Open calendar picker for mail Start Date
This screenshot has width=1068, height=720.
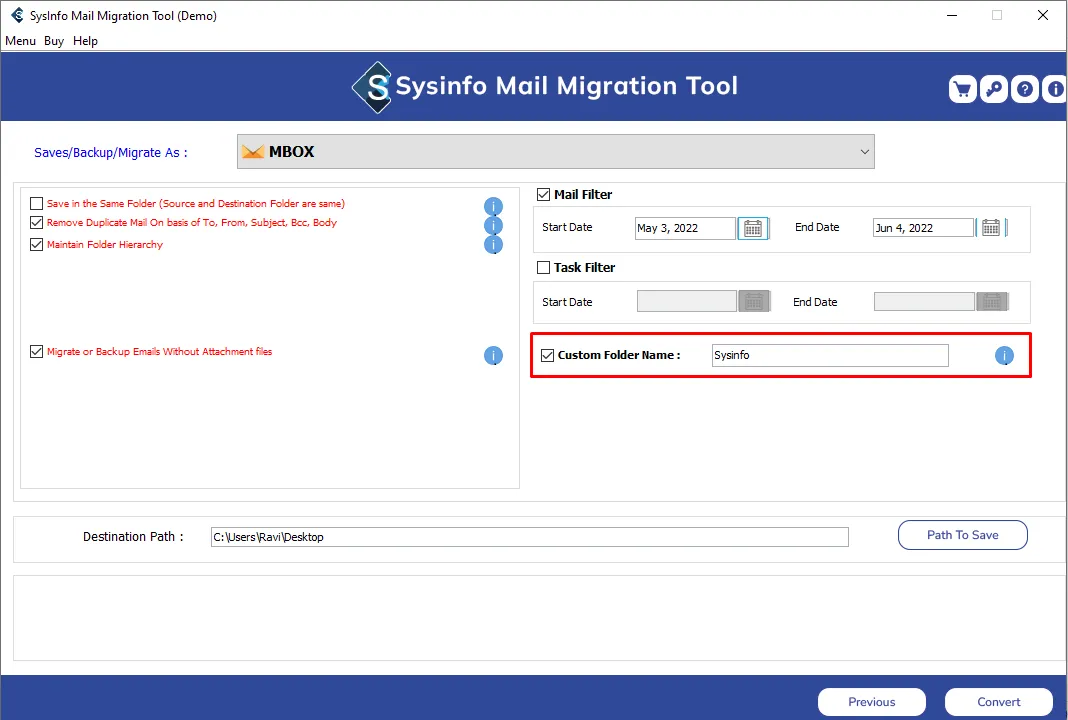752,228
